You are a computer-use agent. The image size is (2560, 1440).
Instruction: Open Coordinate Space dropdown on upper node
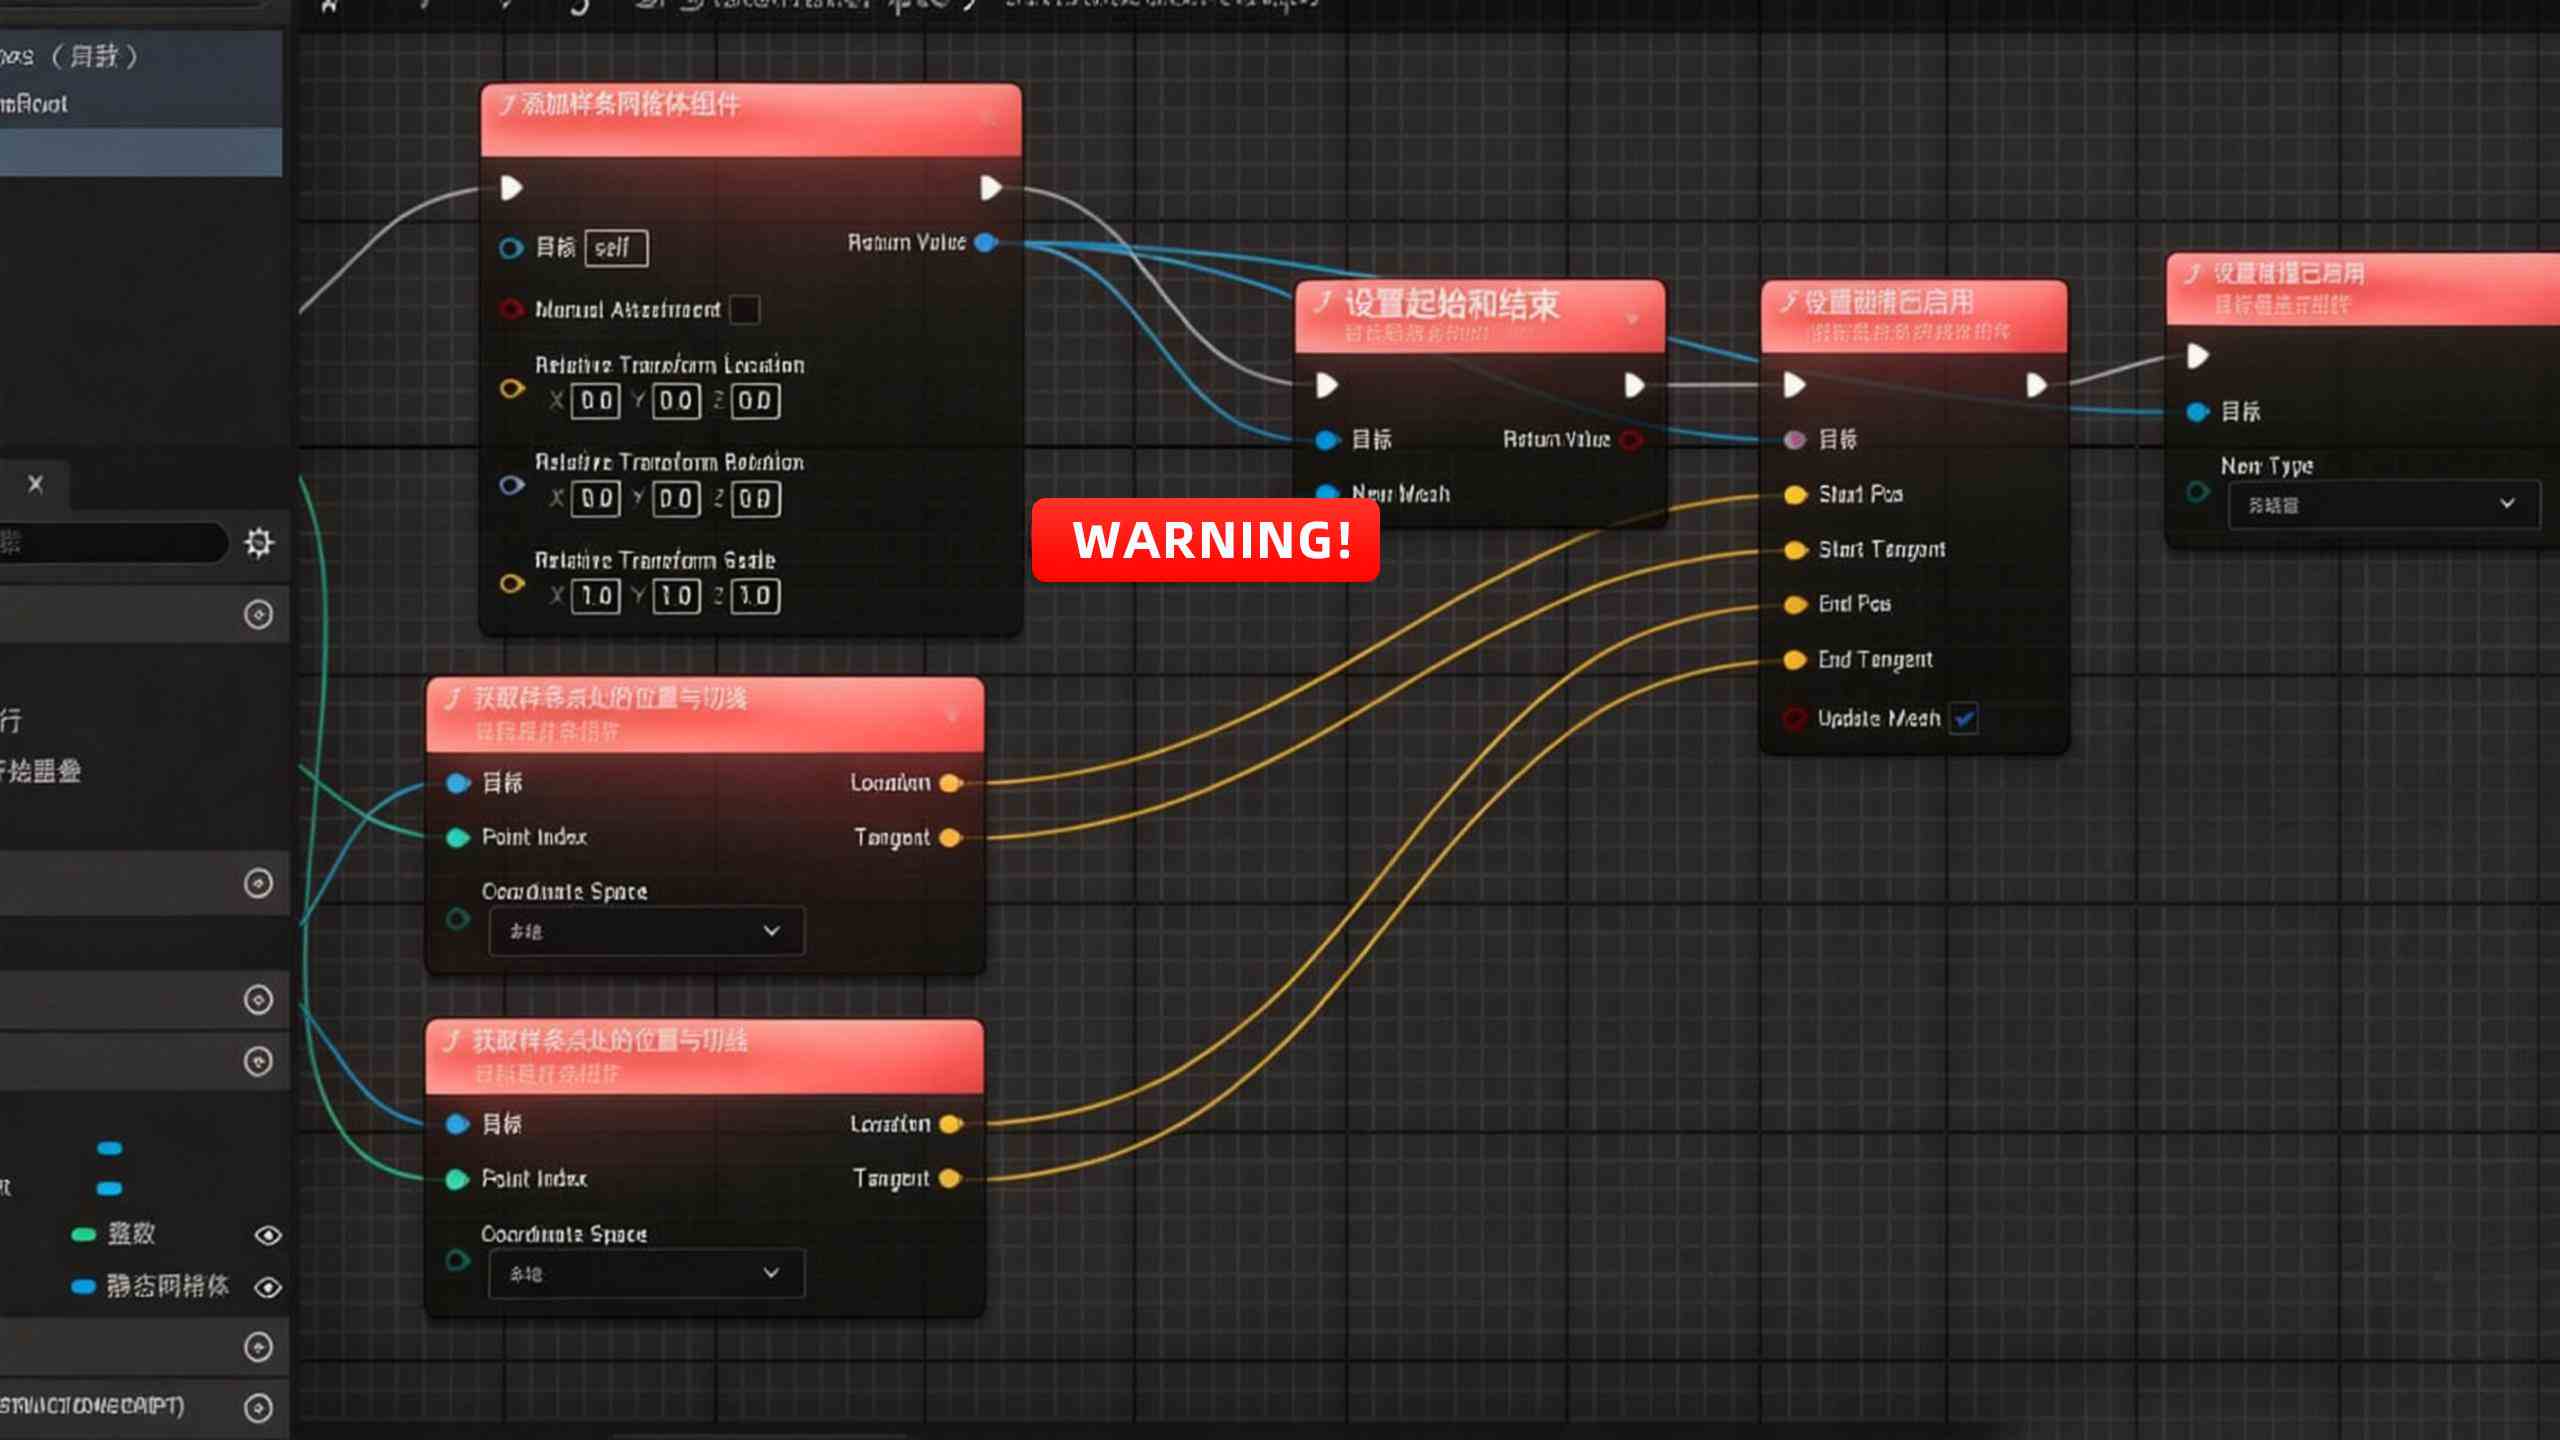coord(646,931)
